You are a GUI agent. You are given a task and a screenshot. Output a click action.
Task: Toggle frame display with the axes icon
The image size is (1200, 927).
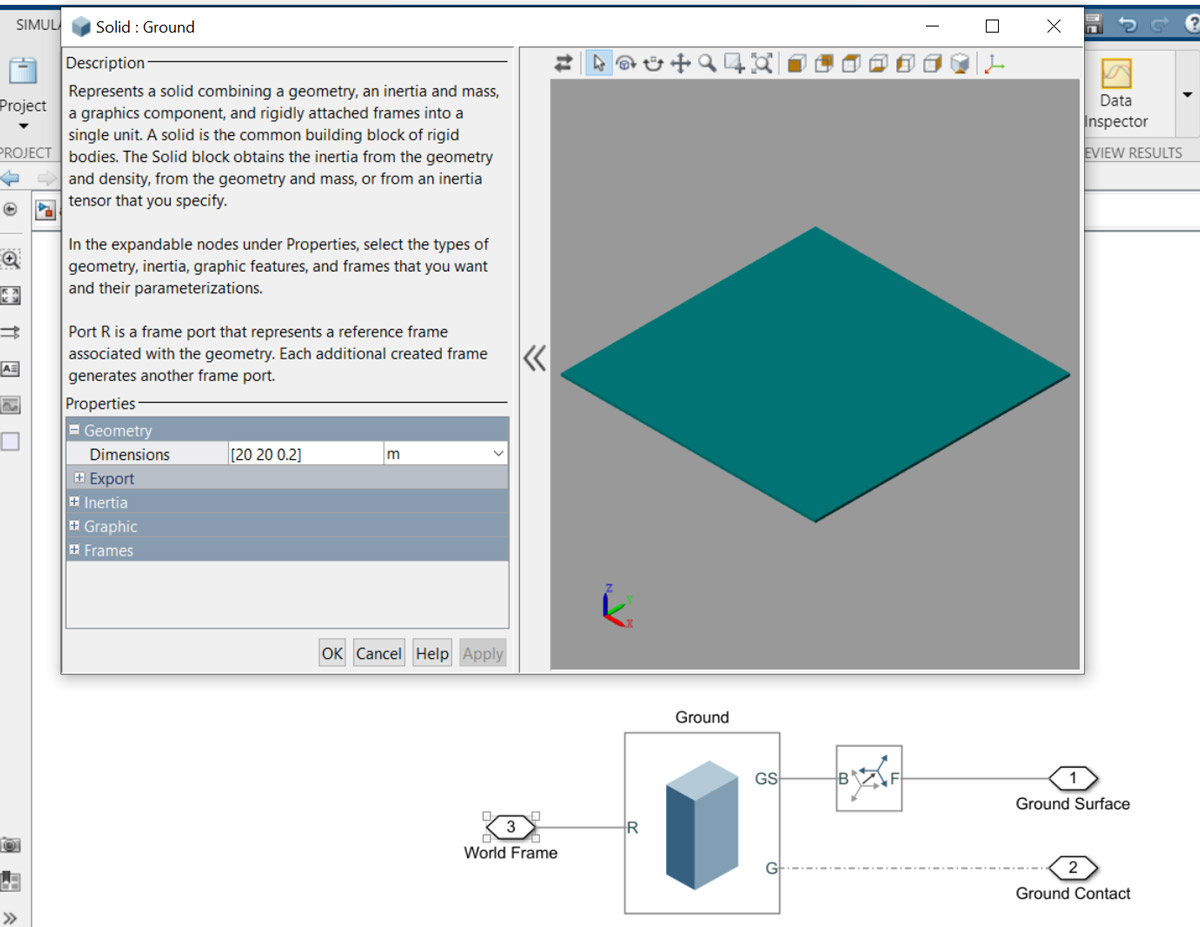click(x=994, y=63)
